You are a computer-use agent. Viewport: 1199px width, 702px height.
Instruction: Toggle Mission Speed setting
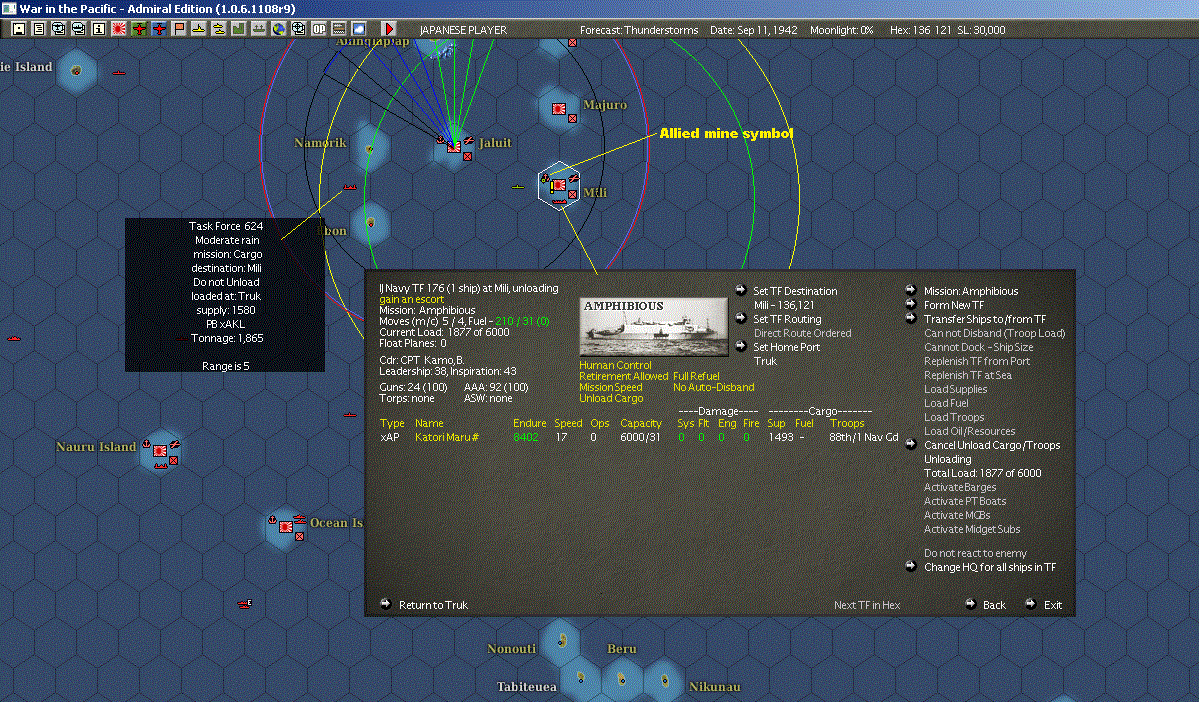point(610,387)
